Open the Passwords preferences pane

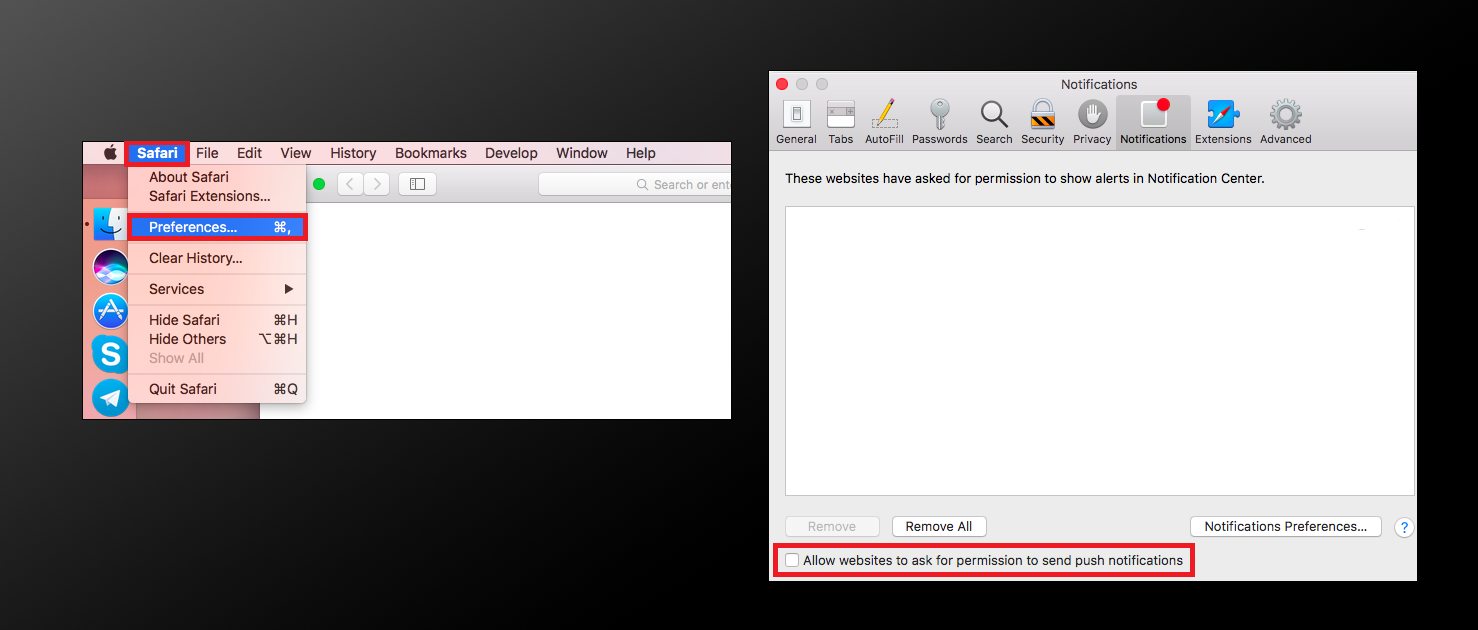[939, 122]
